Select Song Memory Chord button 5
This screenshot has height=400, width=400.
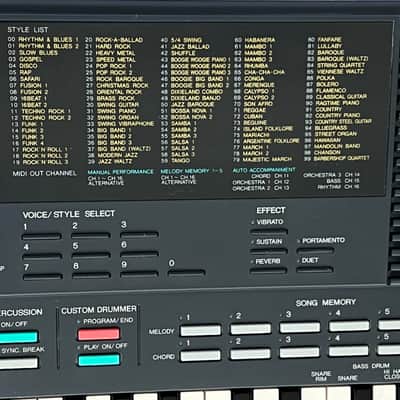(x=389, y=349)
